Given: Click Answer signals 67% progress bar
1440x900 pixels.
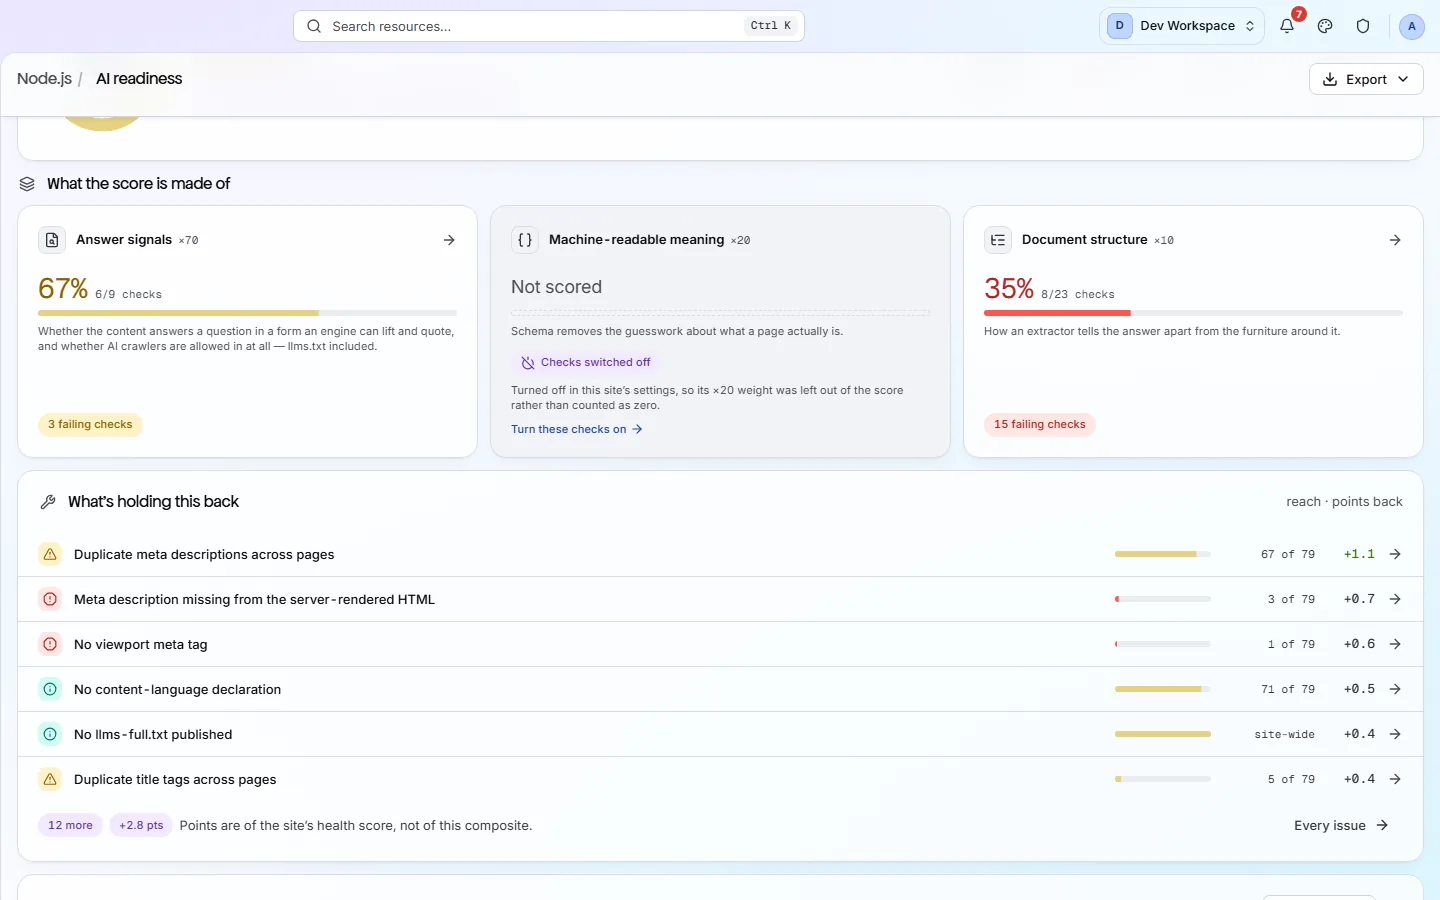Looking at the screenshot, I should [247, 313].
